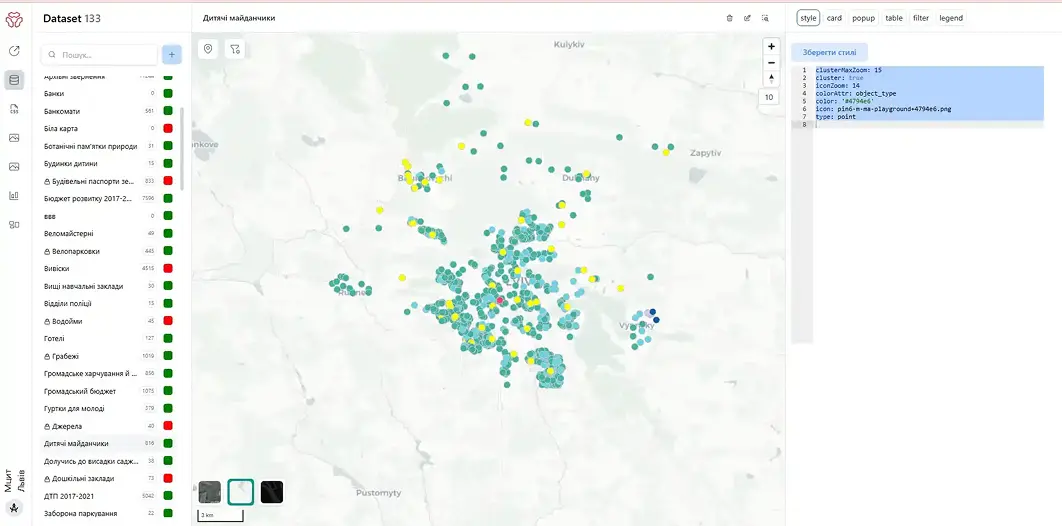The width and height of the screenshot is (1062, 526).
Task: Toggle green status square for Банкомати
Action: click(x=168, y=111)
